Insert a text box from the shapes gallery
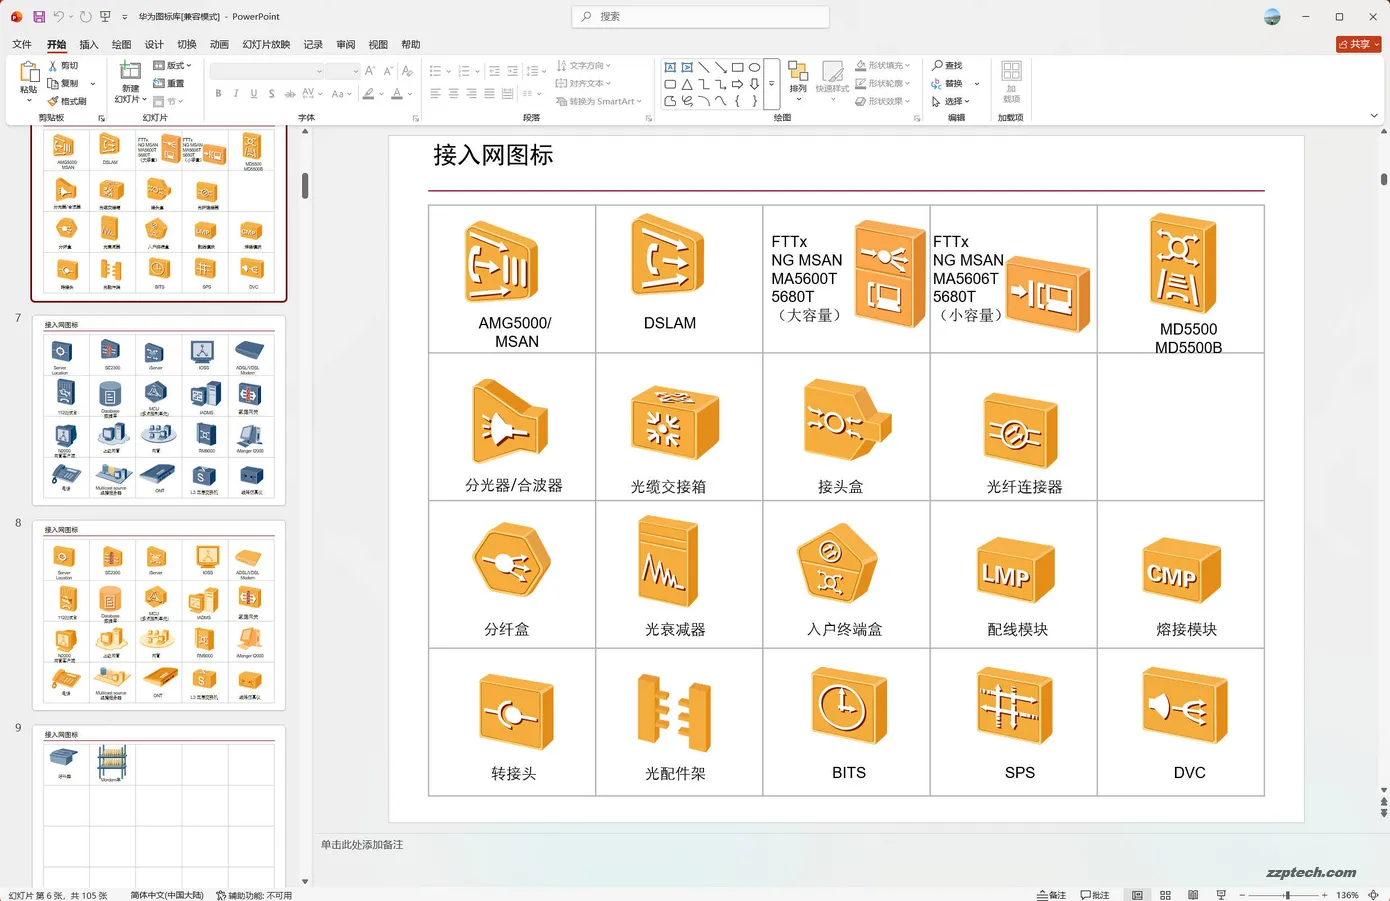The height and width of the screenshot is (901, 1390). [x=670, y=68]
